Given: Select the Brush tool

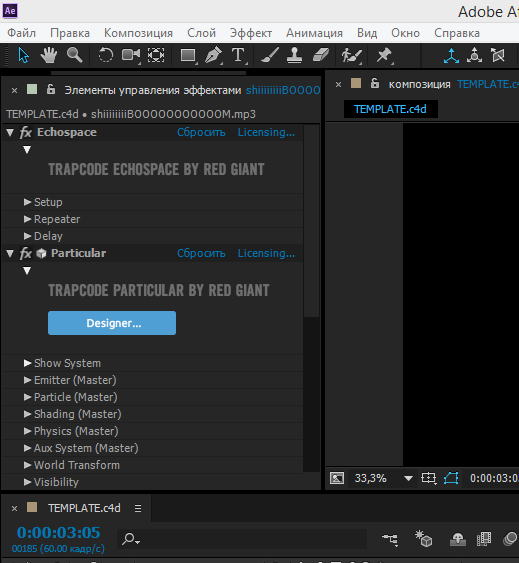Looking at the screenshot, I should pos(269,55).
